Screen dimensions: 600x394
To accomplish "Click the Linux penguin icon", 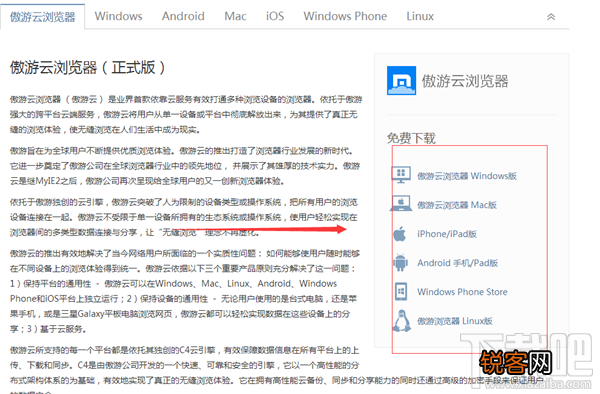I will click(401, 321).
